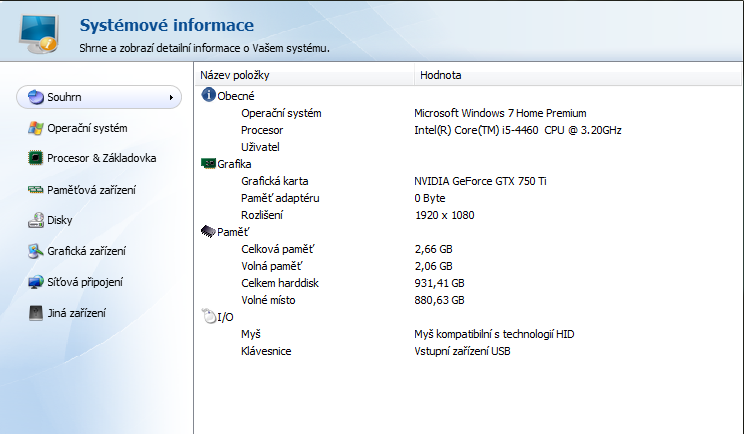This screenshot has width=744, height=434.
Task: Click the 931,41 GB harddisk value
Action: [x=439, y=283]
